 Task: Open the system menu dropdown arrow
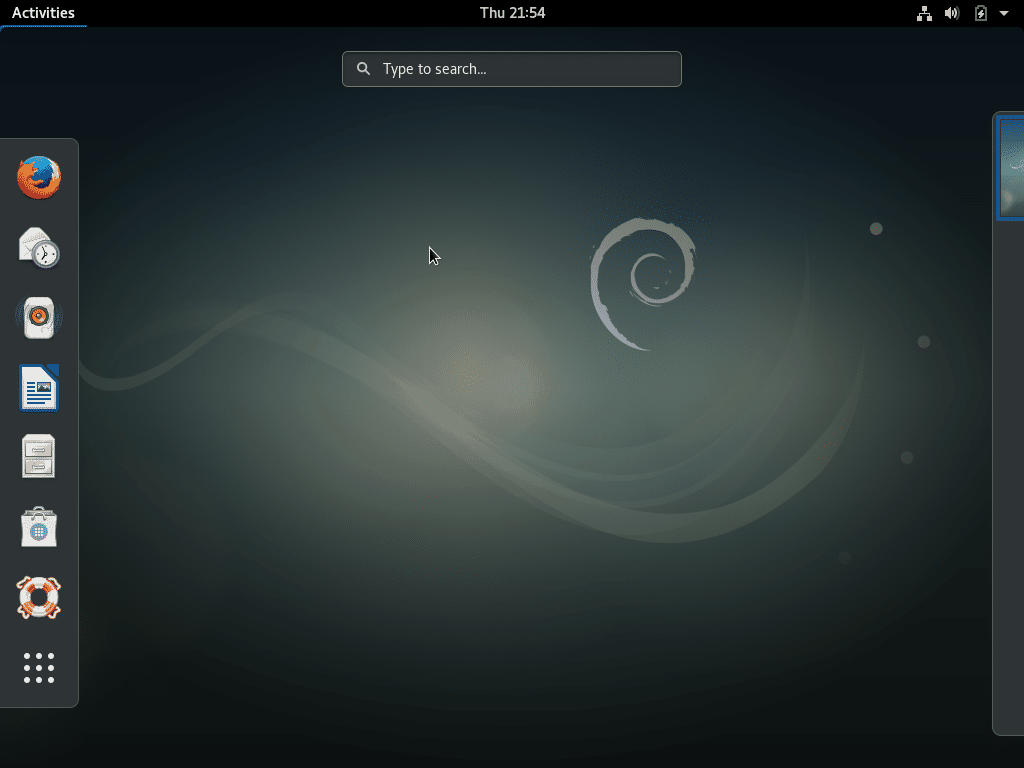pos(1004,13)
